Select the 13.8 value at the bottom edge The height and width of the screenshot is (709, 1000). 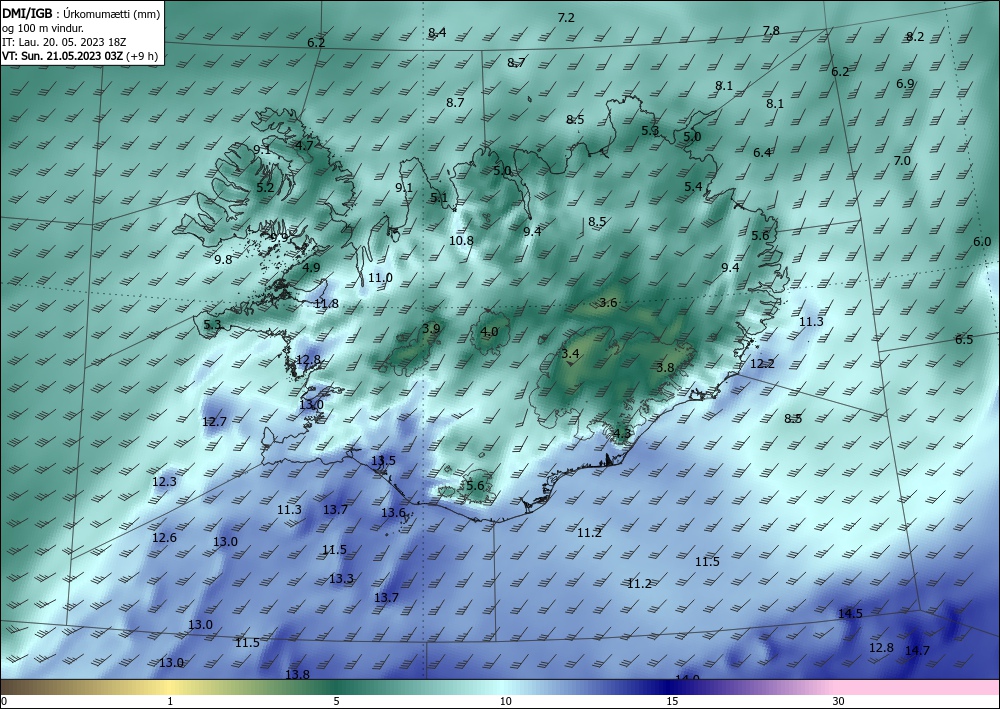coord(297,675)
